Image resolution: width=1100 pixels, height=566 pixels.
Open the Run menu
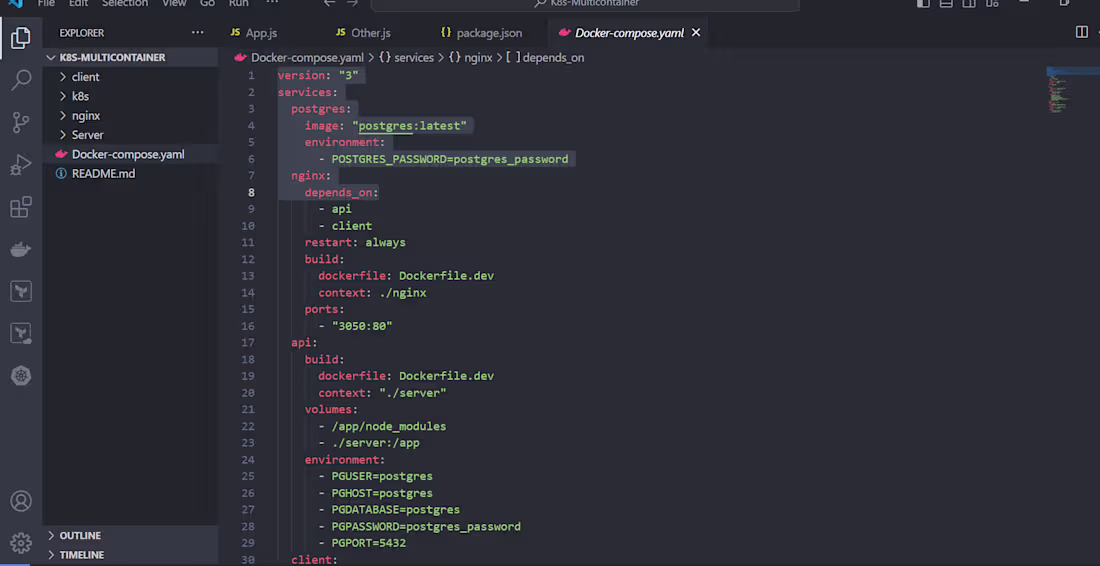coord(239,4)
